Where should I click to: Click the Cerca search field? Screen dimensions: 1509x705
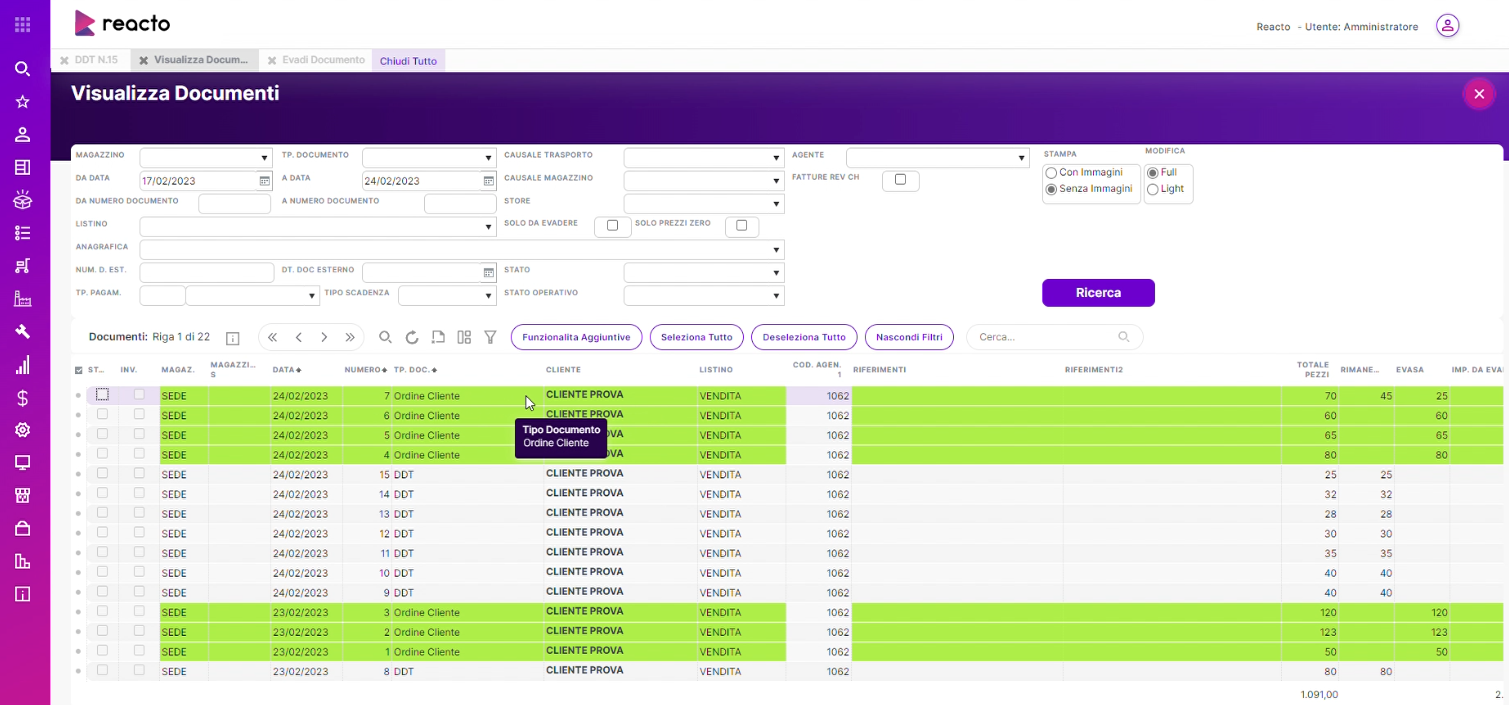tap(1046, 337)
